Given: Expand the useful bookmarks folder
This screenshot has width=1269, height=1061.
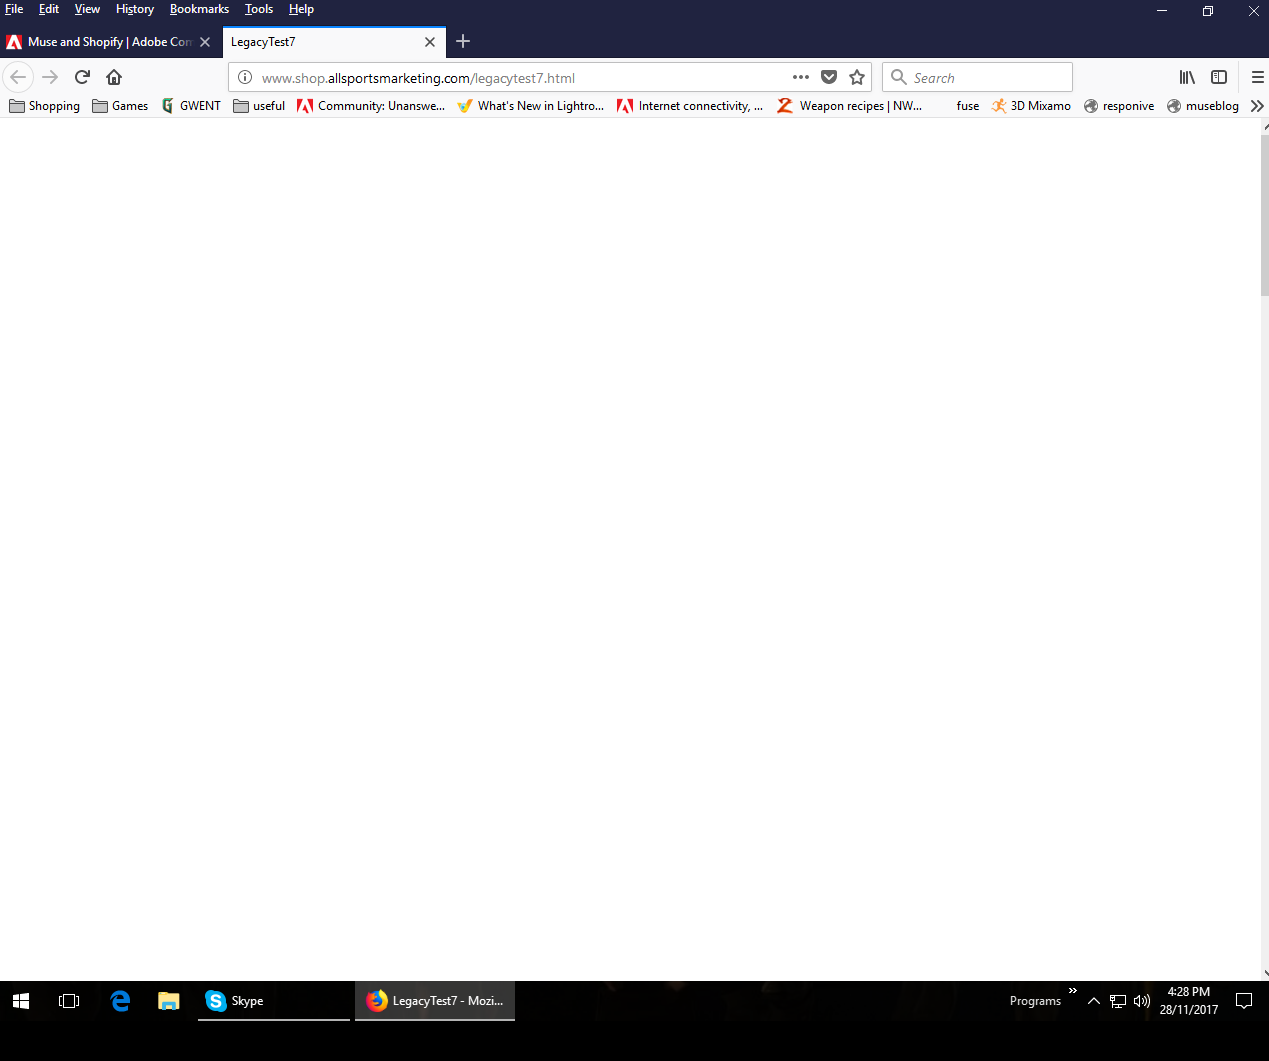Looking at the screenshot, I should point(259,106).
